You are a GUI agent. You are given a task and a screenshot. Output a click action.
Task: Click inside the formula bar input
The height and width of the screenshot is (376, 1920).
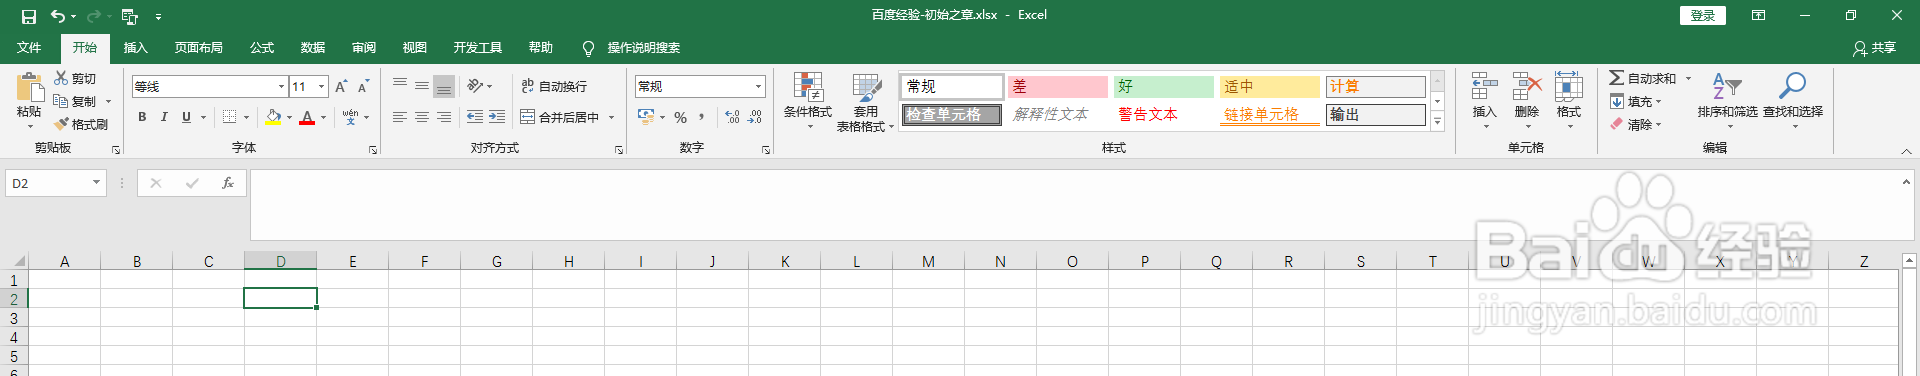1076,204
